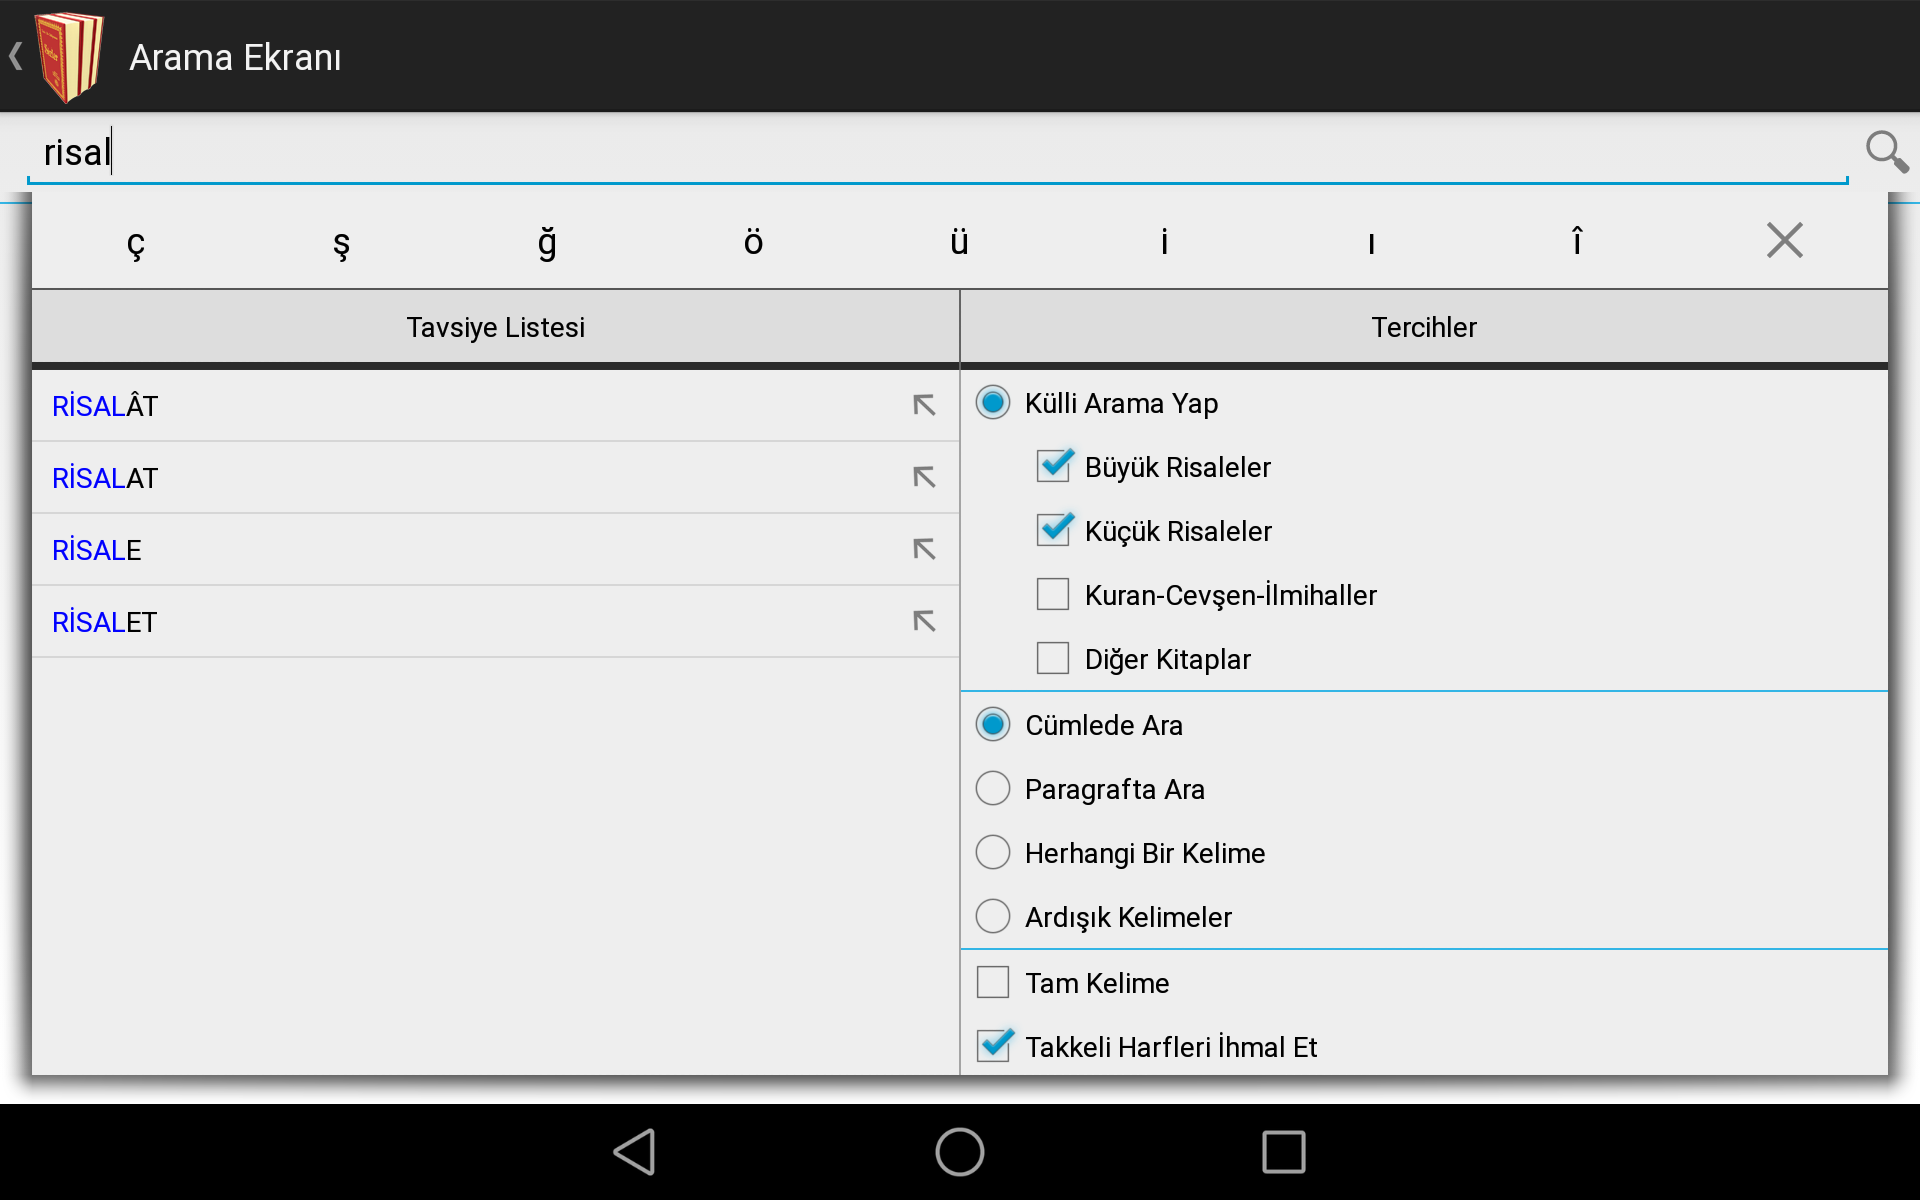This screenshot has width=1920, height=1200.
Task: Check the Diğer Kitaplar checkbox
Action: [1053, 659]
